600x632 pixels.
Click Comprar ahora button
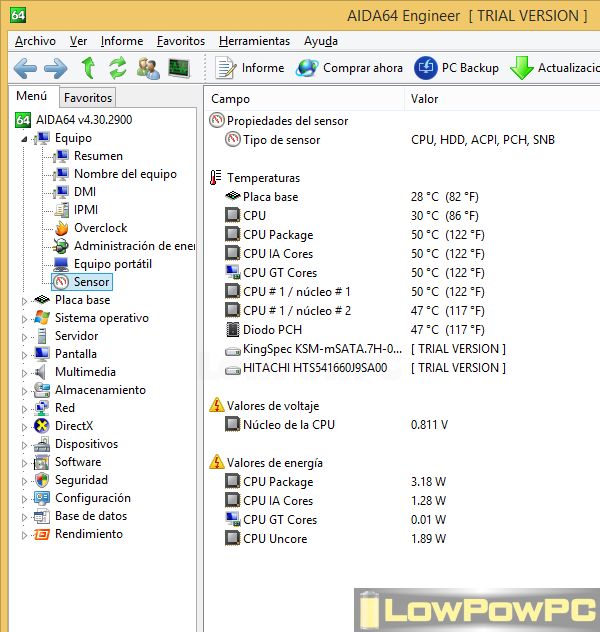click(349, 68)
